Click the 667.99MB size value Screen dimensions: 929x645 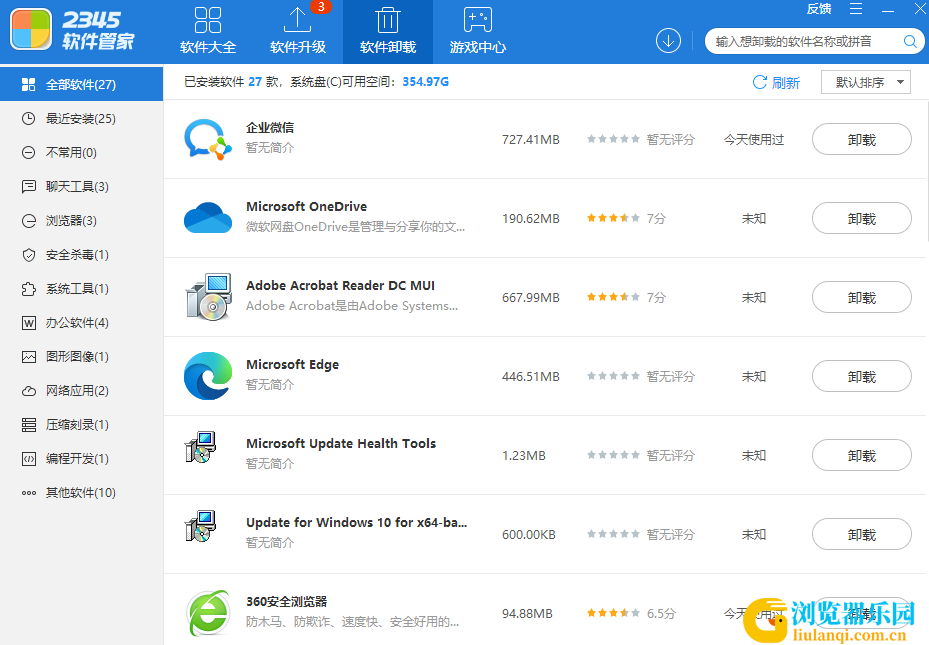coord(530,297)
